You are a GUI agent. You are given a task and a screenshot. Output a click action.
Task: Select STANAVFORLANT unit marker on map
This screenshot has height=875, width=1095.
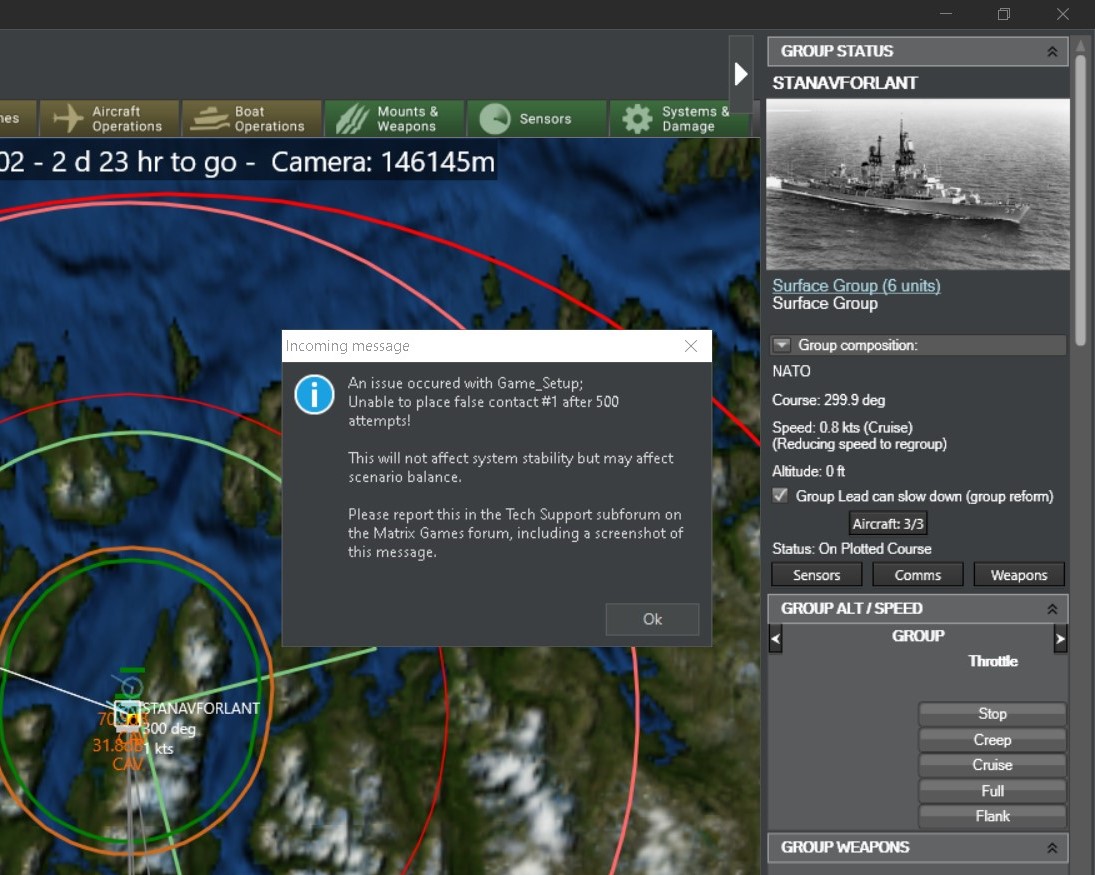(x=128, y=715)
